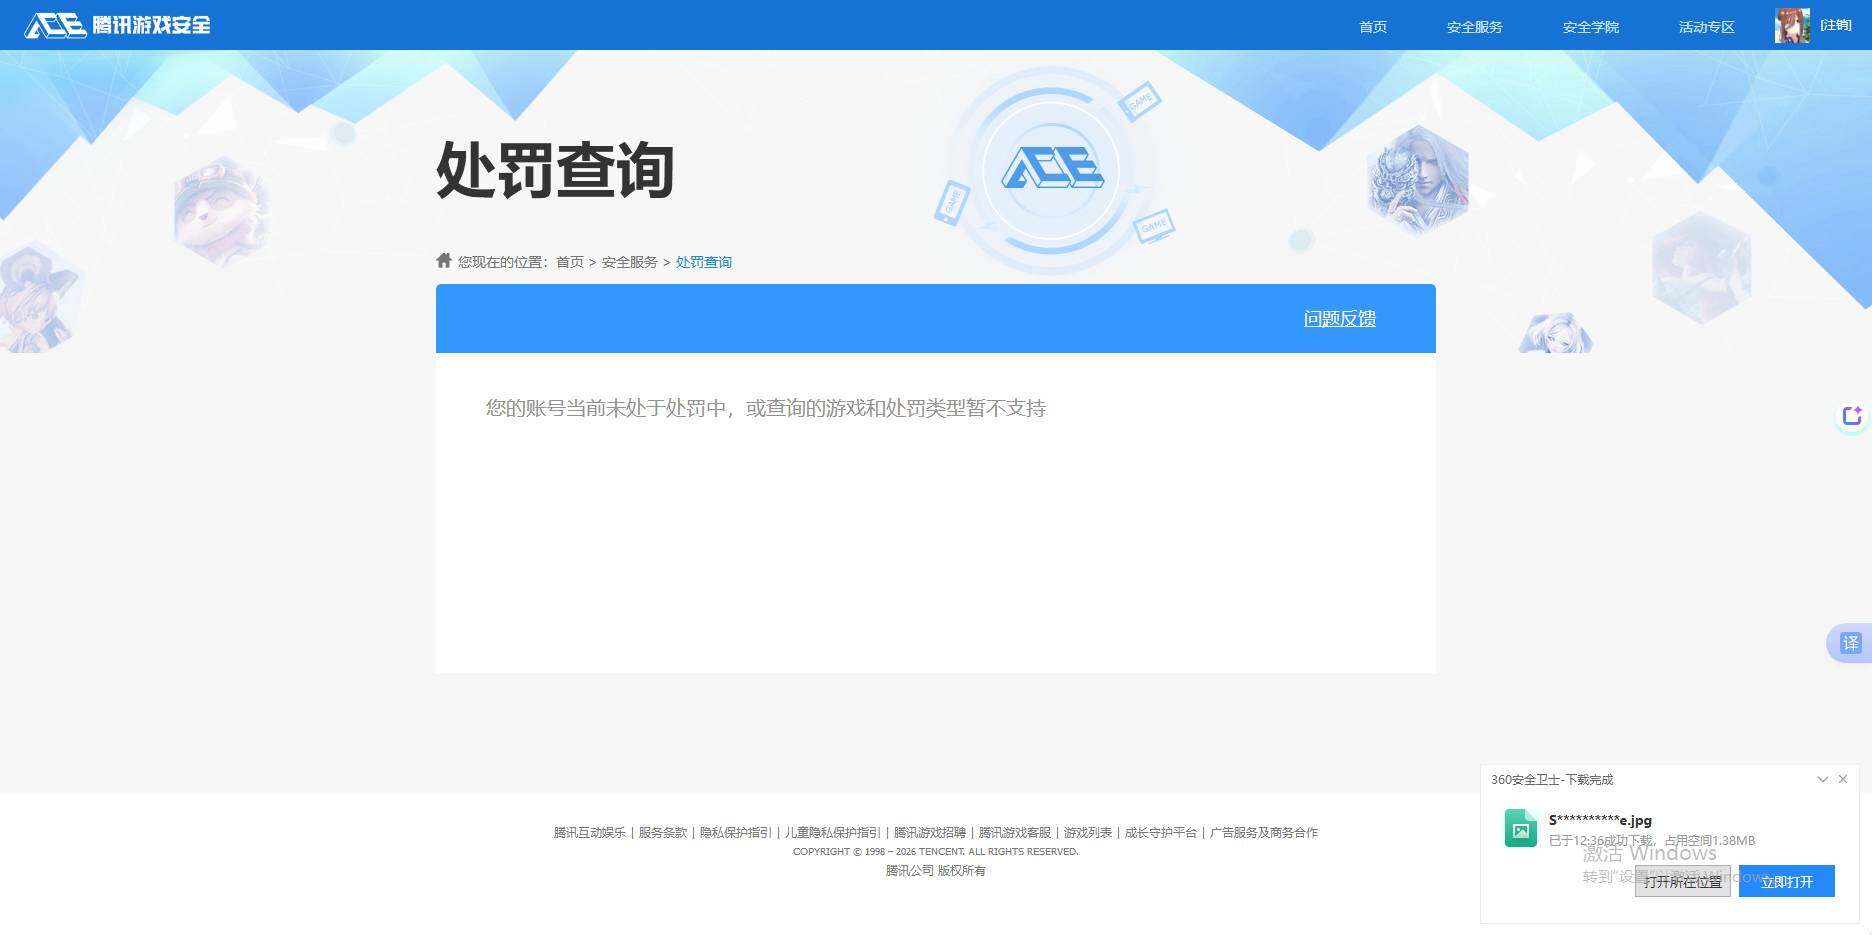Open the 译 translate floating tool
1872x935 pixels.
click(x=1850, y=643)
